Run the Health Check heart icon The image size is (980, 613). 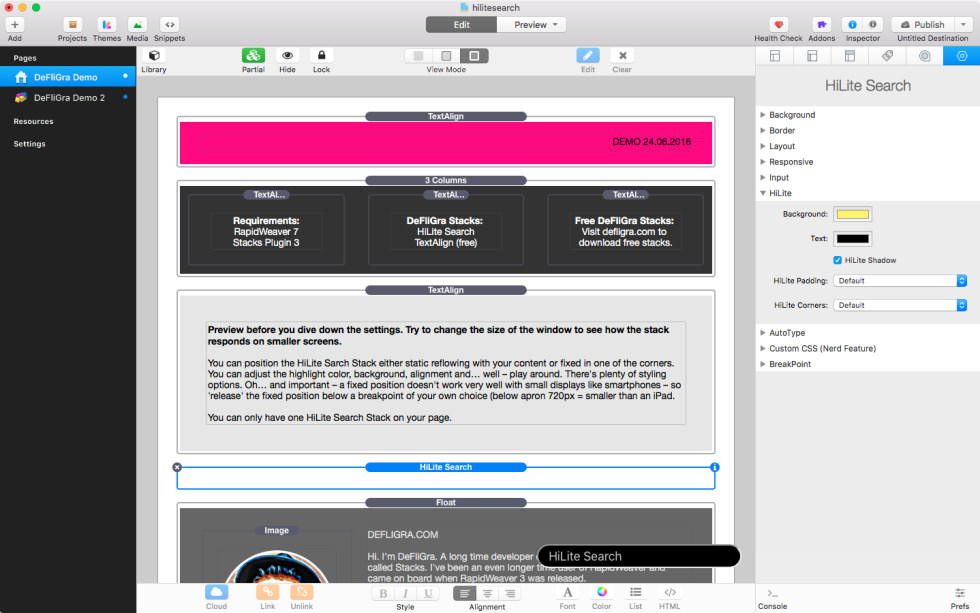(x=778, y=24)
